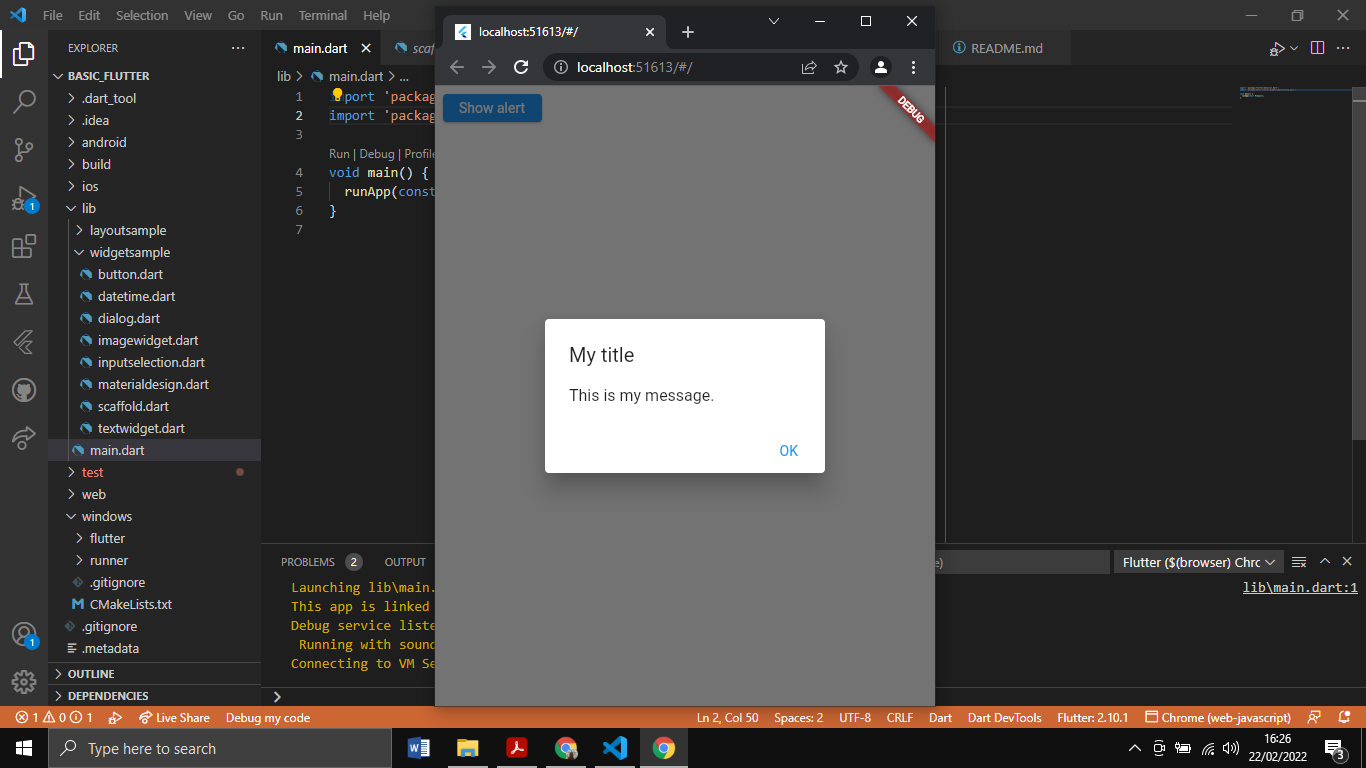1366x768 pixels.
Task: Click the notifications bell in the status bar
Action: (1345, 717)
